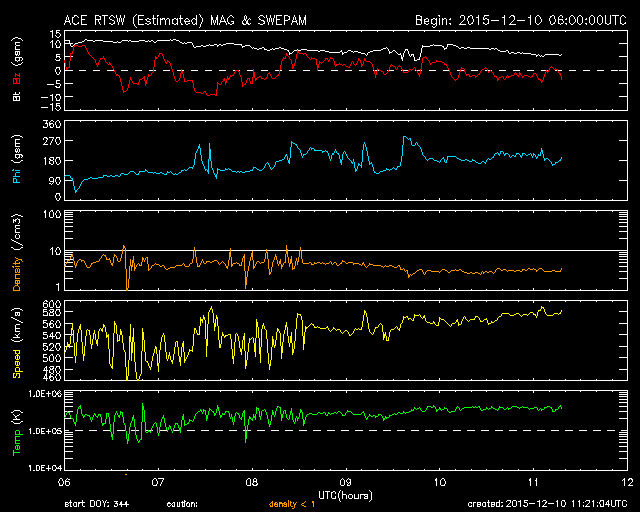Click the yellow "Speed" axis label

coord(17,364)
